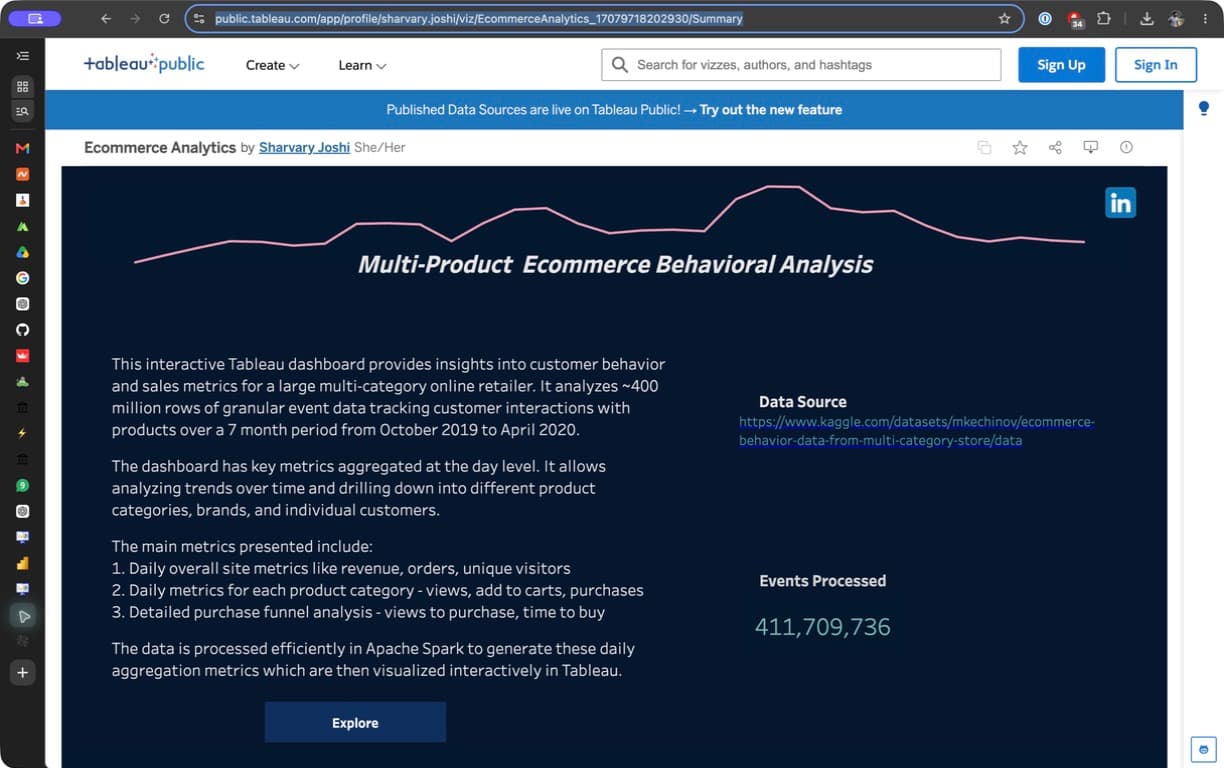Go back with the browser back arrow

[x=106, y=18]
